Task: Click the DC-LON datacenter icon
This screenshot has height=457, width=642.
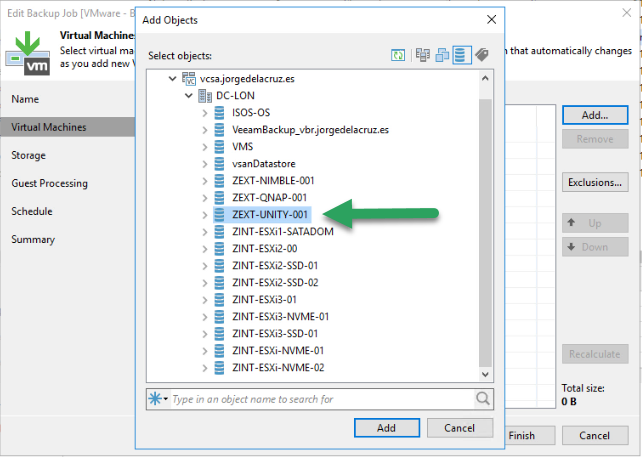Action: click(205, 96)
